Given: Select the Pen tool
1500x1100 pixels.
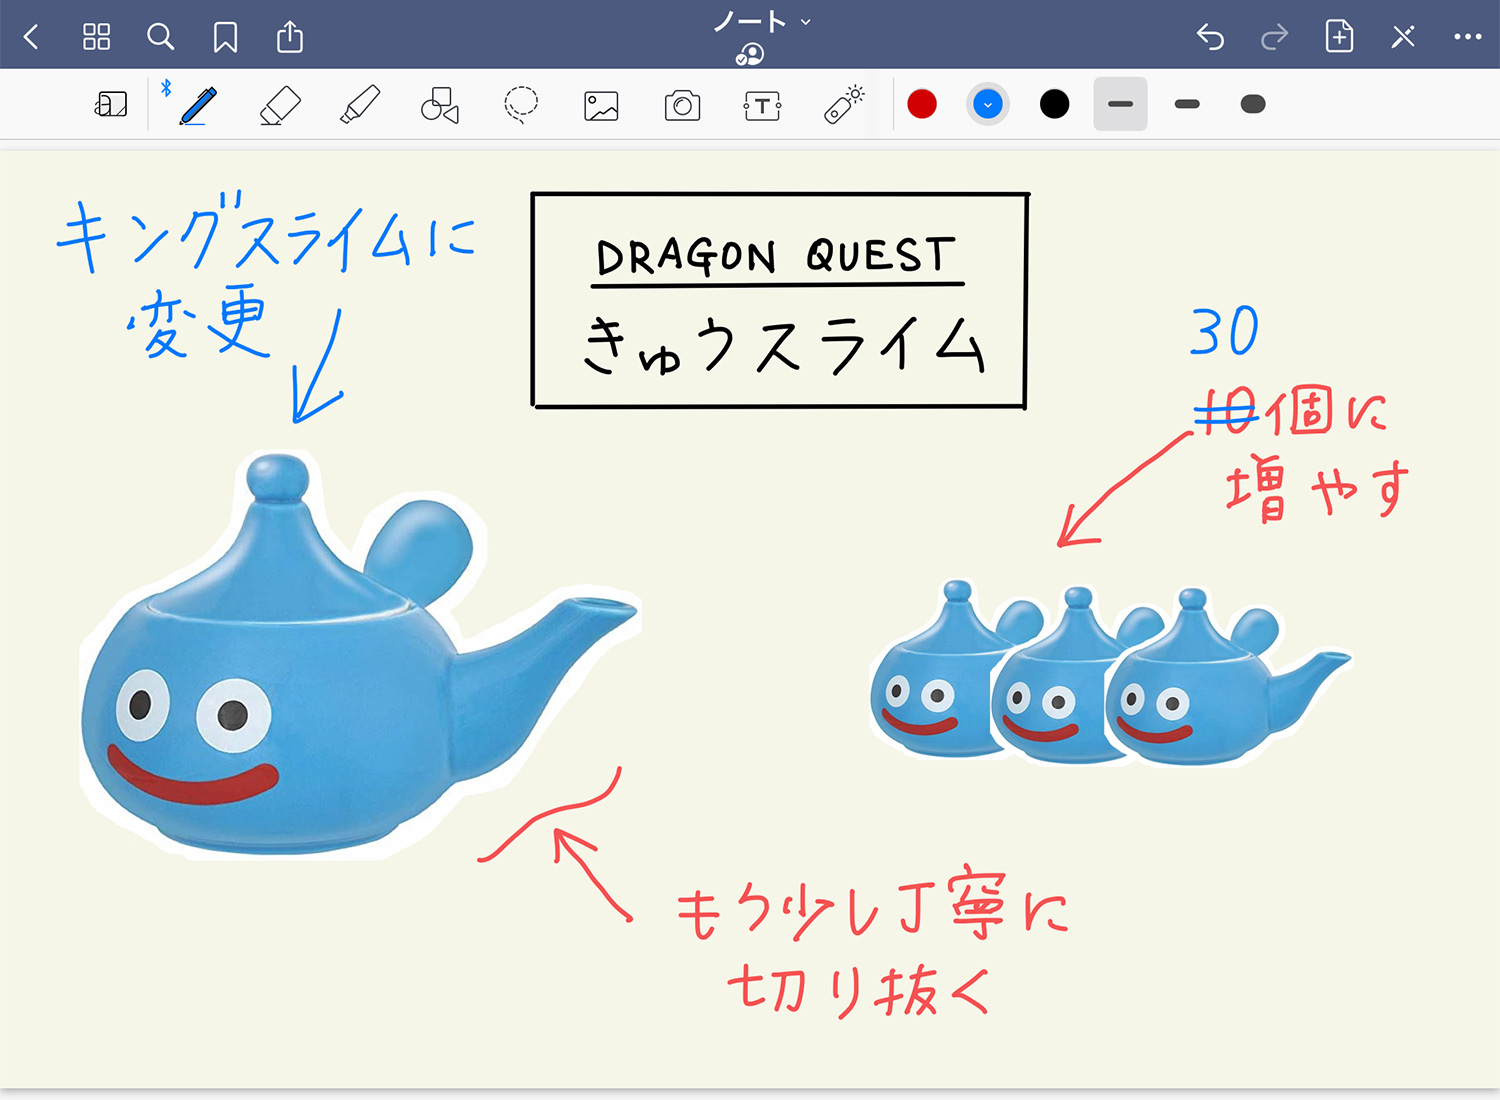Looking at the screenshot, I should 198,105.
